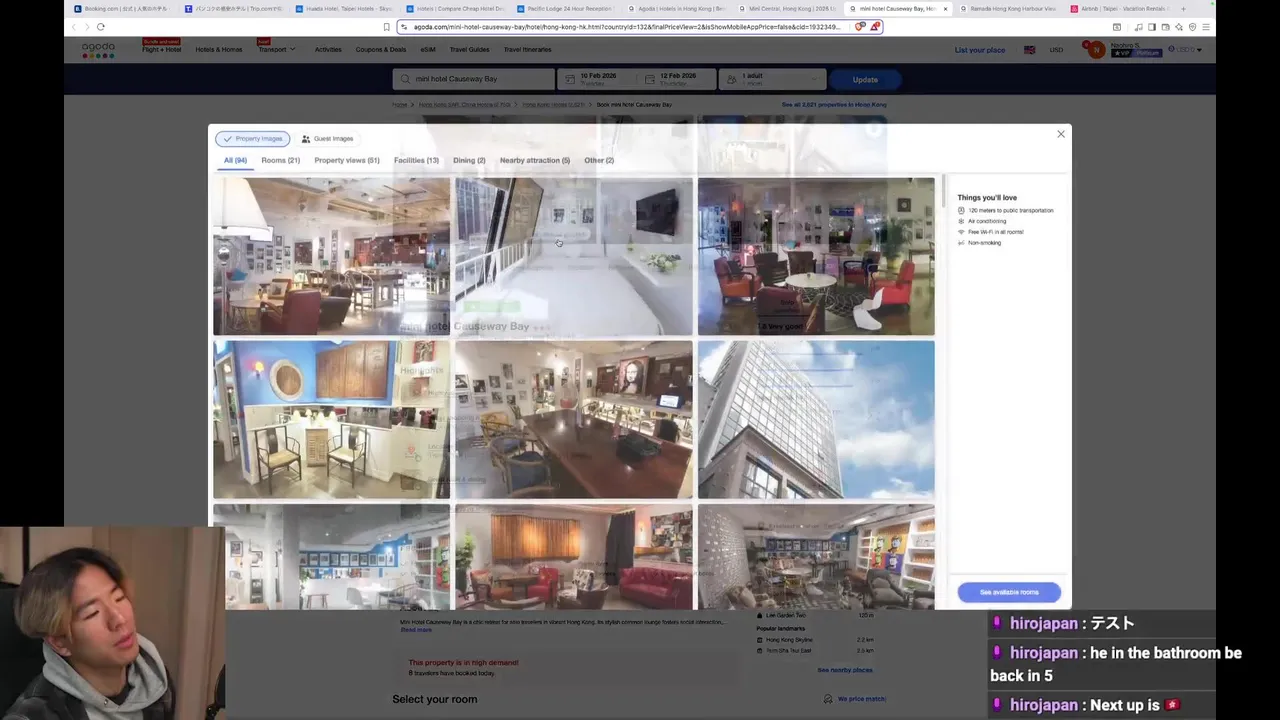Image resolution: width=1280 pixels, height=720 pixels.
Task: Open the white balcony room photo
Action: pyautogui.click(x=573, y=256)
